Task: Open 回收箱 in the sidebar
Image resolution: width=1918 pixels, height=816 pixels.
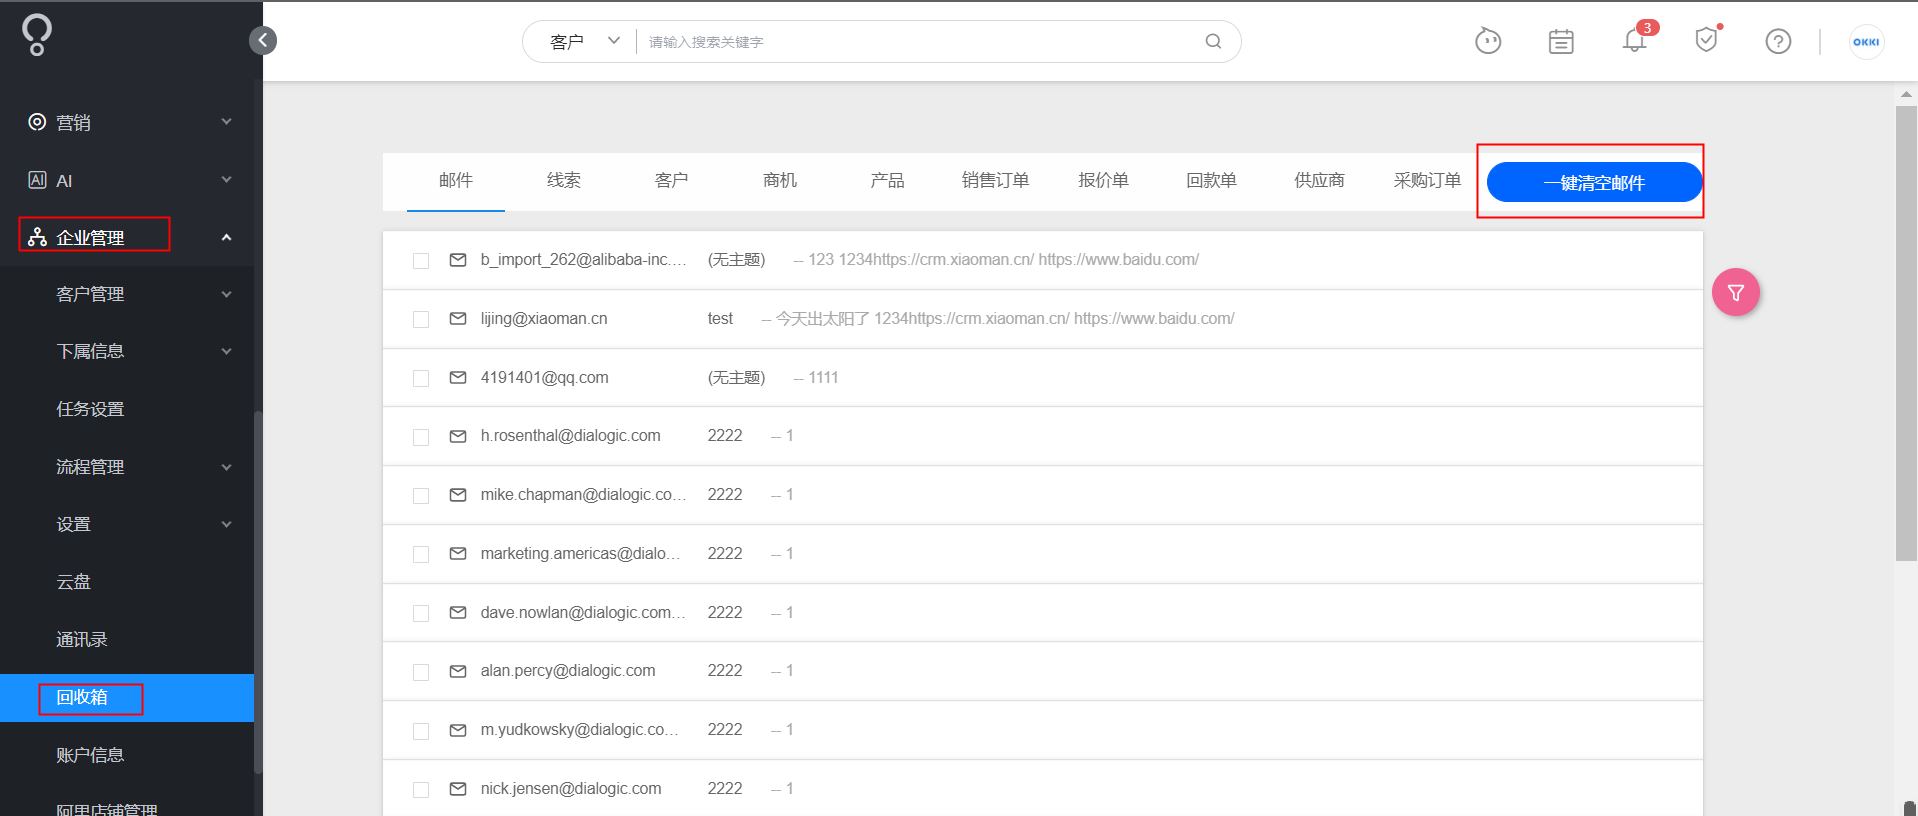Action: 127,698
